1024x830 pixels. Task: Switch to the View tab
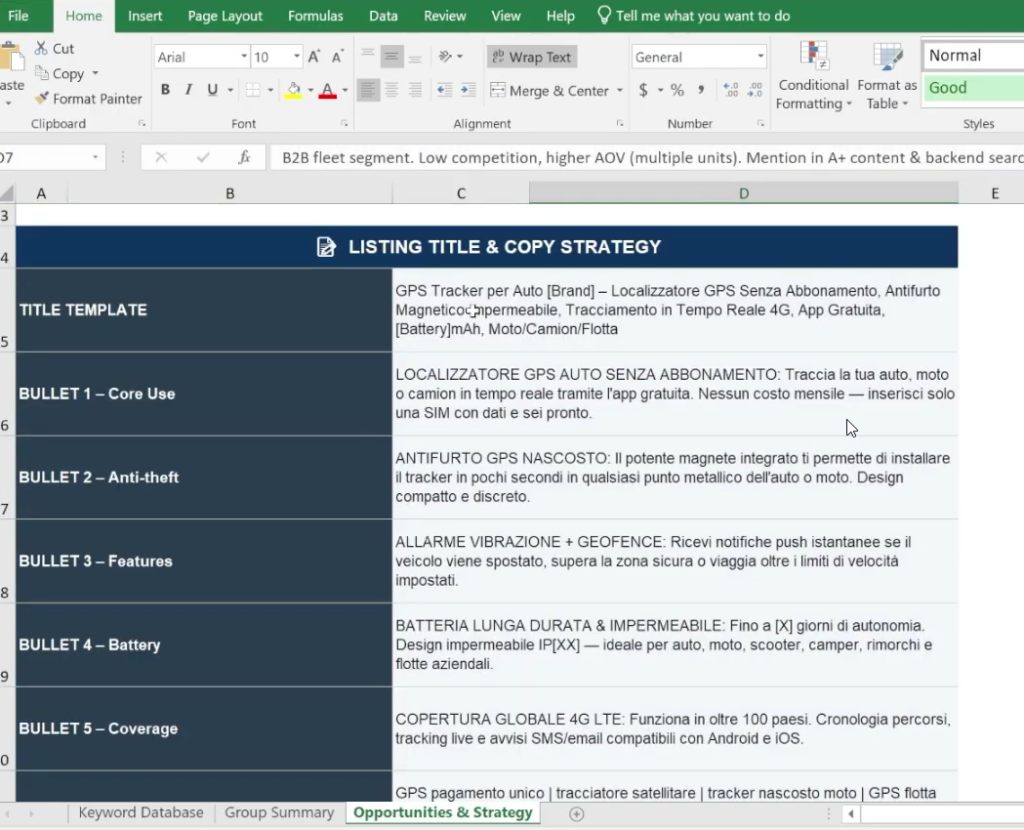tap(505, 16)
